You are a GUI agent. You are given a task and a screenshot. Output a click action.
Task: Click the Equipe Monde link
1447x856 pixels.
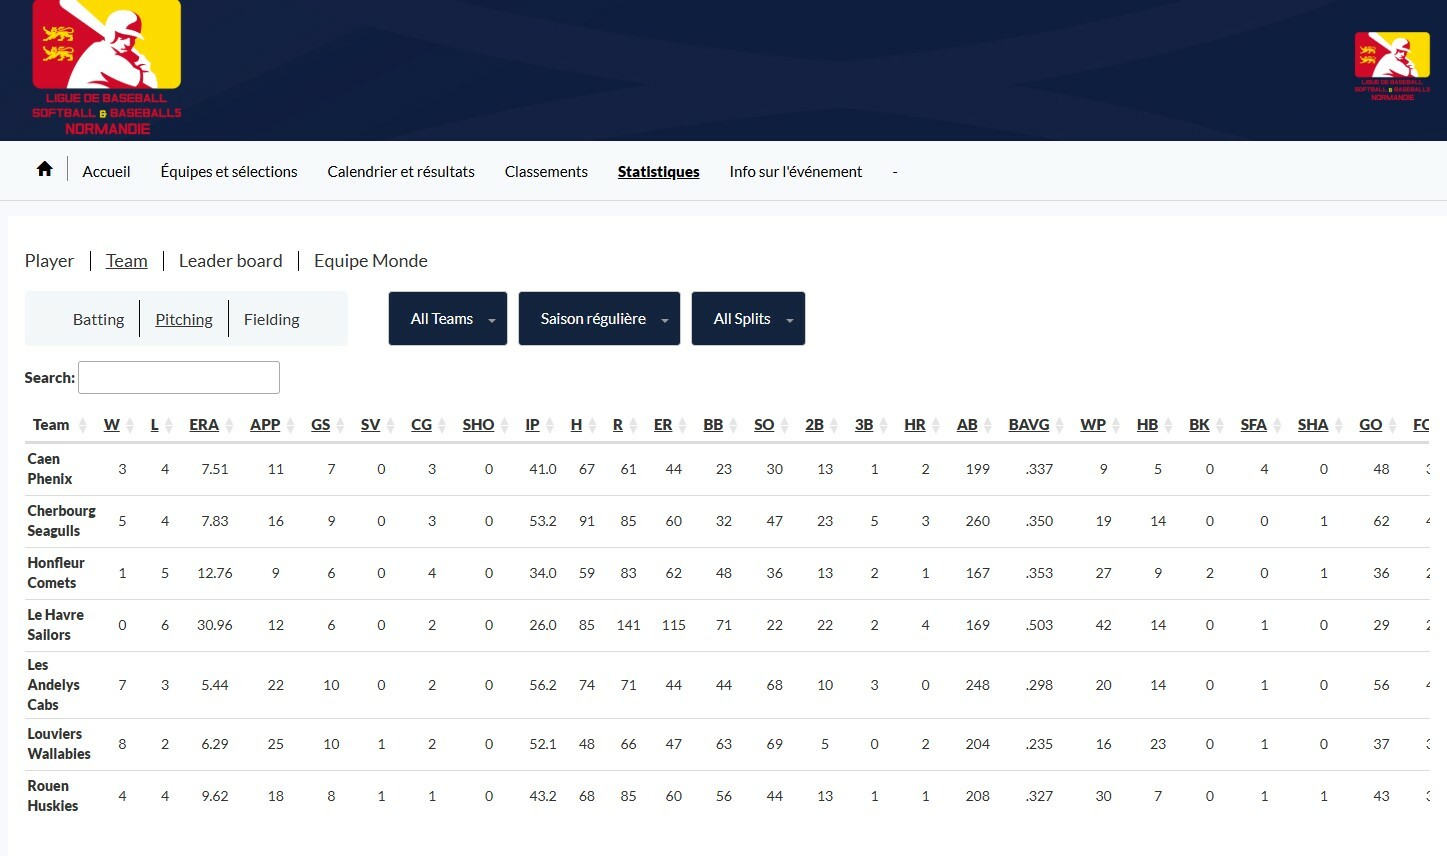370,261
